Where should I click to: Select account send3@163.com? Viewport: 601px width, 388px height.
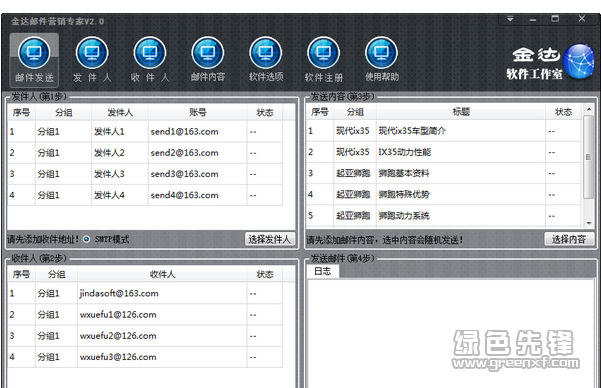pos(184,174)
